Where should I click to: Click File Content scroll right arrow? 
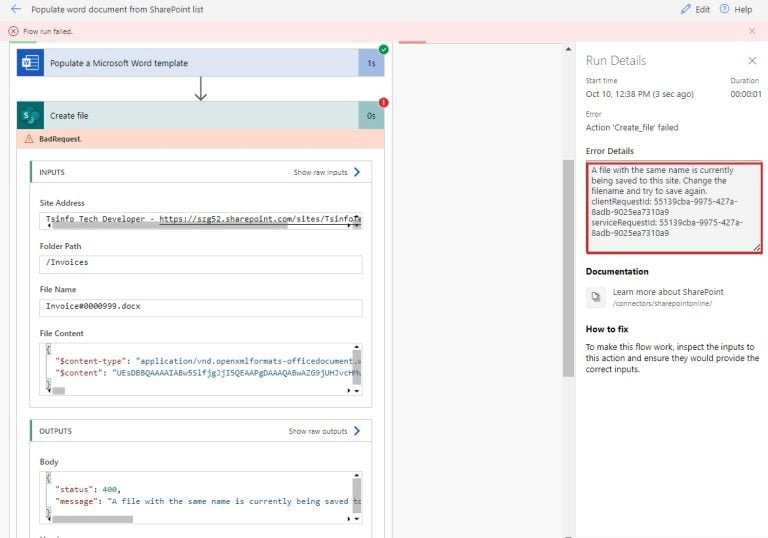349,391
